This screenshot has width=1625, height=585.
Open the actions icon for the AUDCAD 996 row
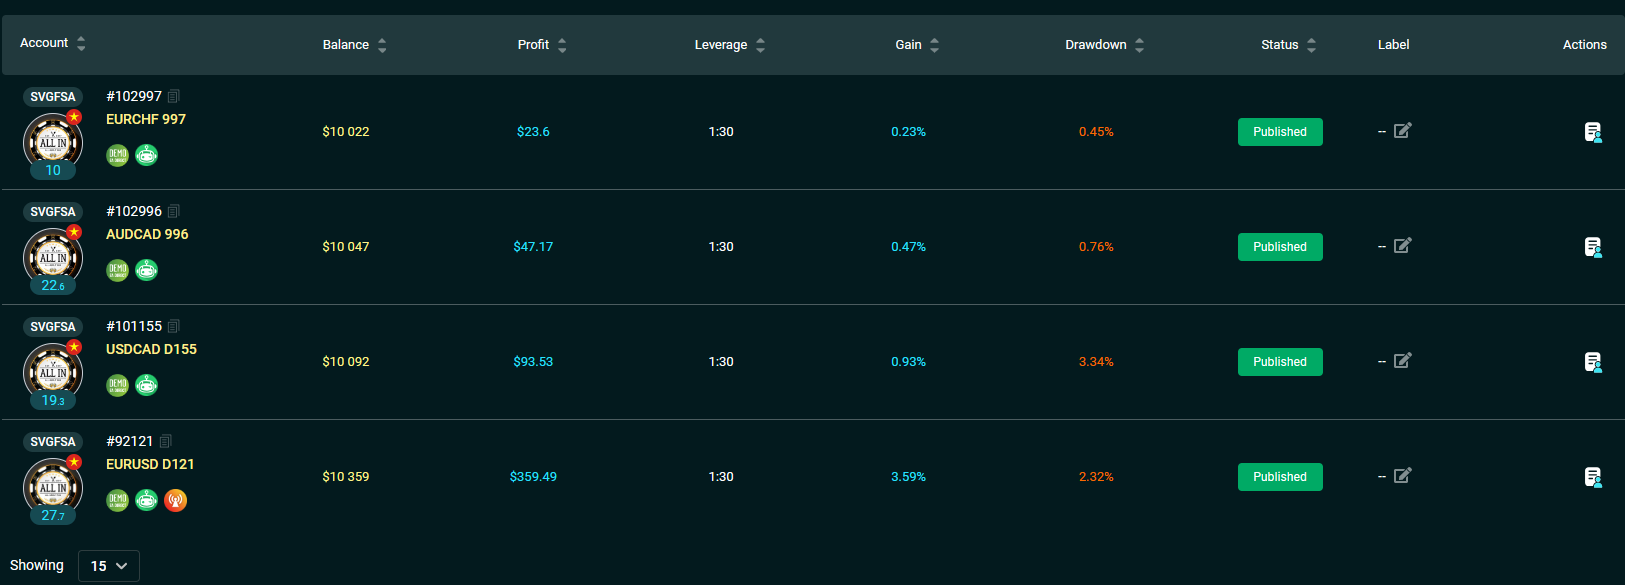(x=1593, y=247)
